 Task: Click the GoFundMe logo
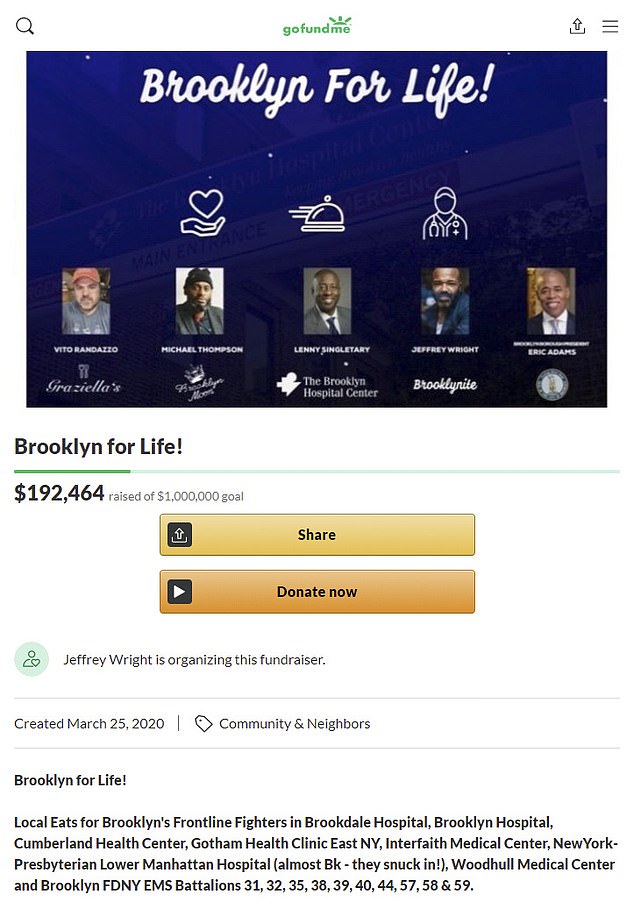click(x=317, y=26)
